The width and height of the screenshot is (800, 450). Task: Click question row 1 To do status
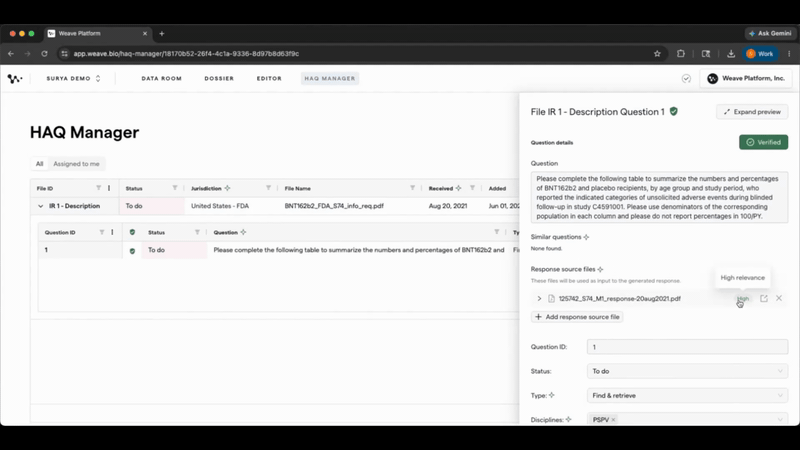pos(174,250)
